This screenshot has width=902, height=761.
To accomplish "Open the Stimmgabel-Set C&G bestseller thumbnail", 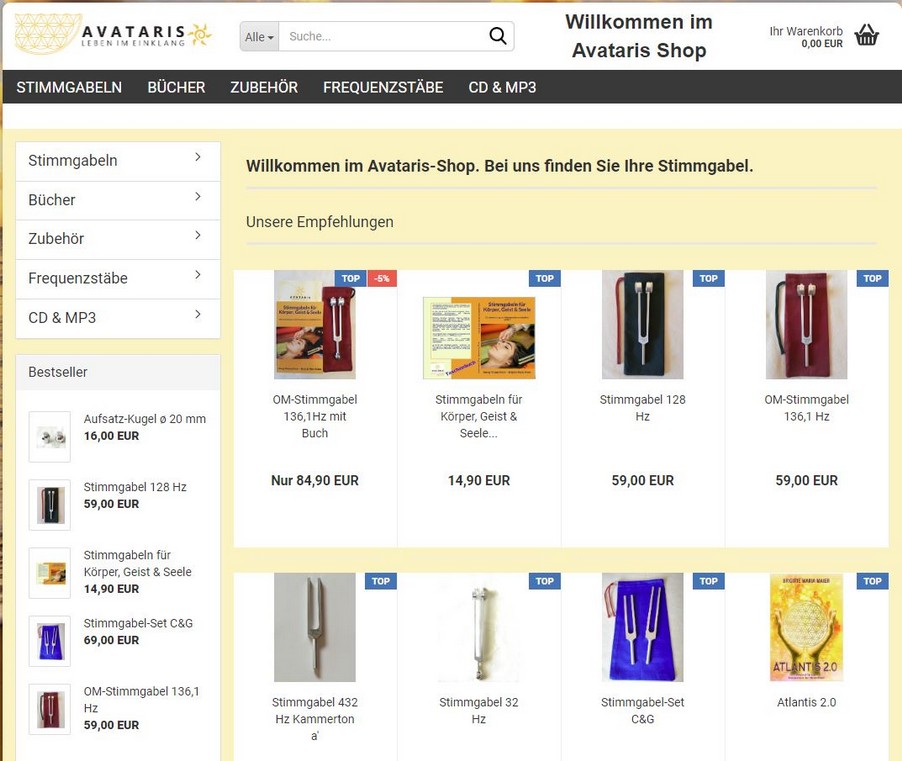I will [50, 641].
